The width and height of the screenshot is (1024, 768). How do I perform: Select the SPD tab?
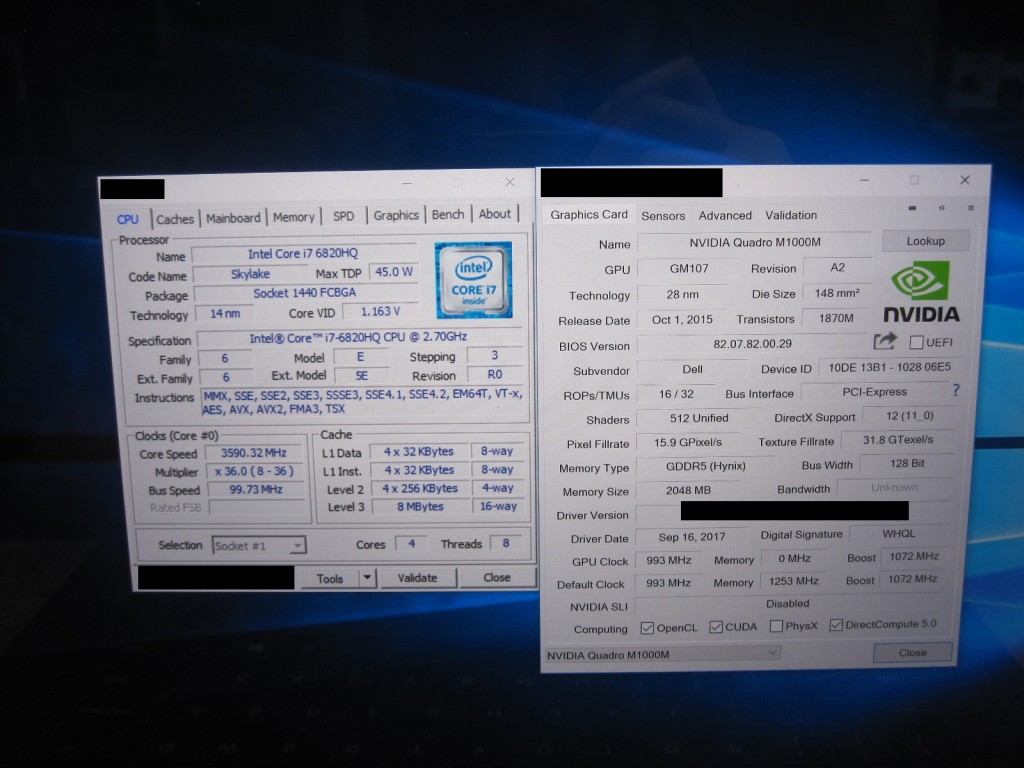click(x=344, y=216)
